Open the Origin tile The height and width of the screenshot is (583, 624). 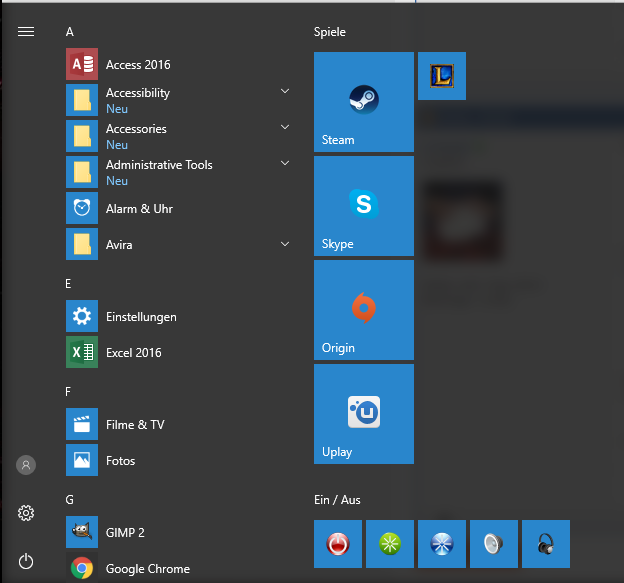coord(364,310)
